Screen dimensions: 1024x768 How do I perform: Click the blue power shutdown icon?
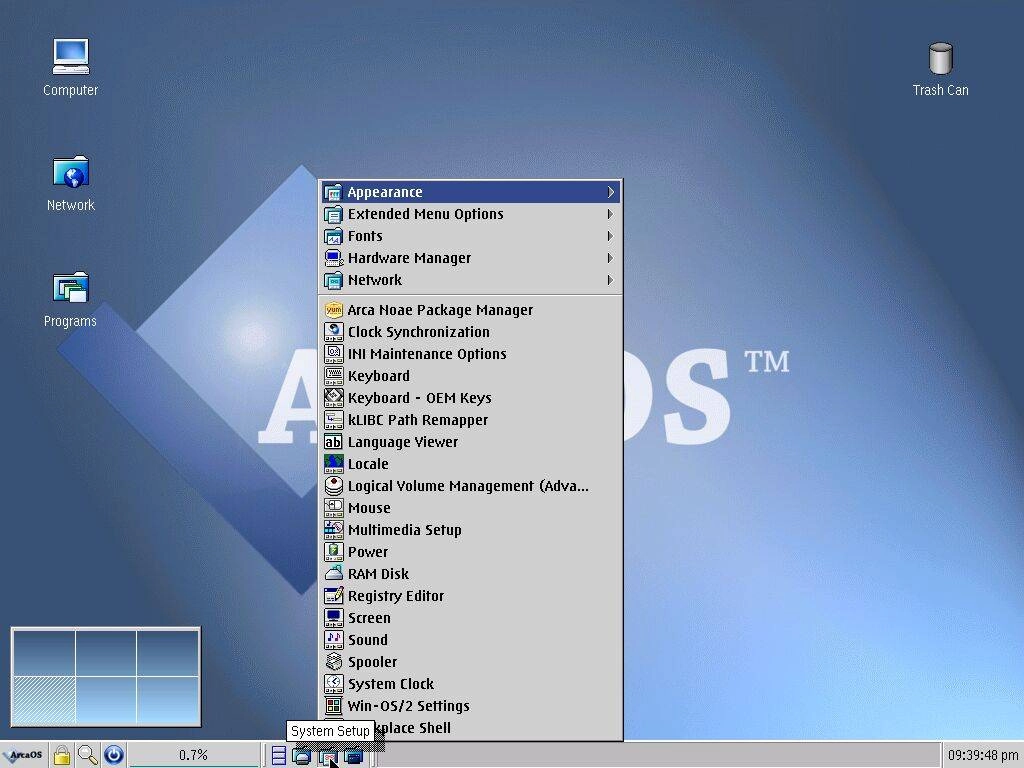pyautogui.click(x=114, y=756)
